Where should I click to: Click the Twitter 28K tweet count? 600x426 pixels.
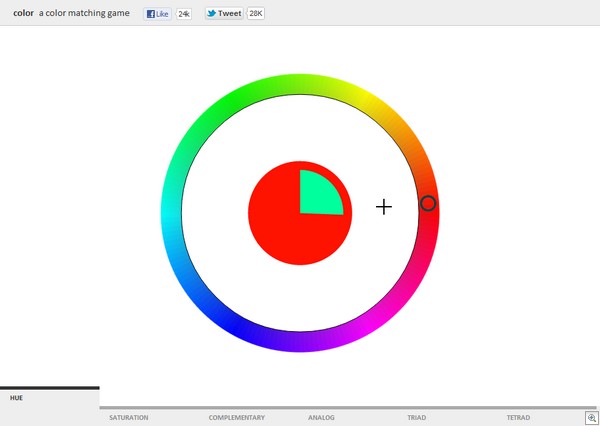coord(256,14)
